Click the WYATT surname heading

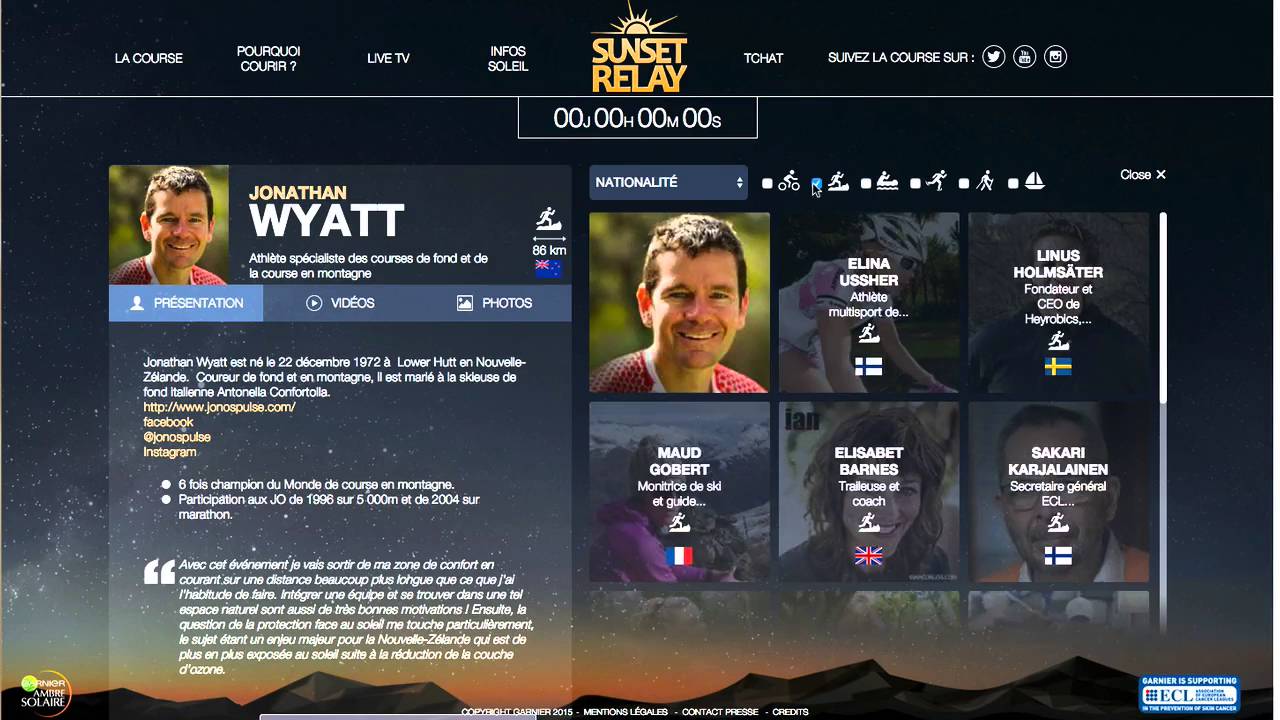(x=326, y=221)
